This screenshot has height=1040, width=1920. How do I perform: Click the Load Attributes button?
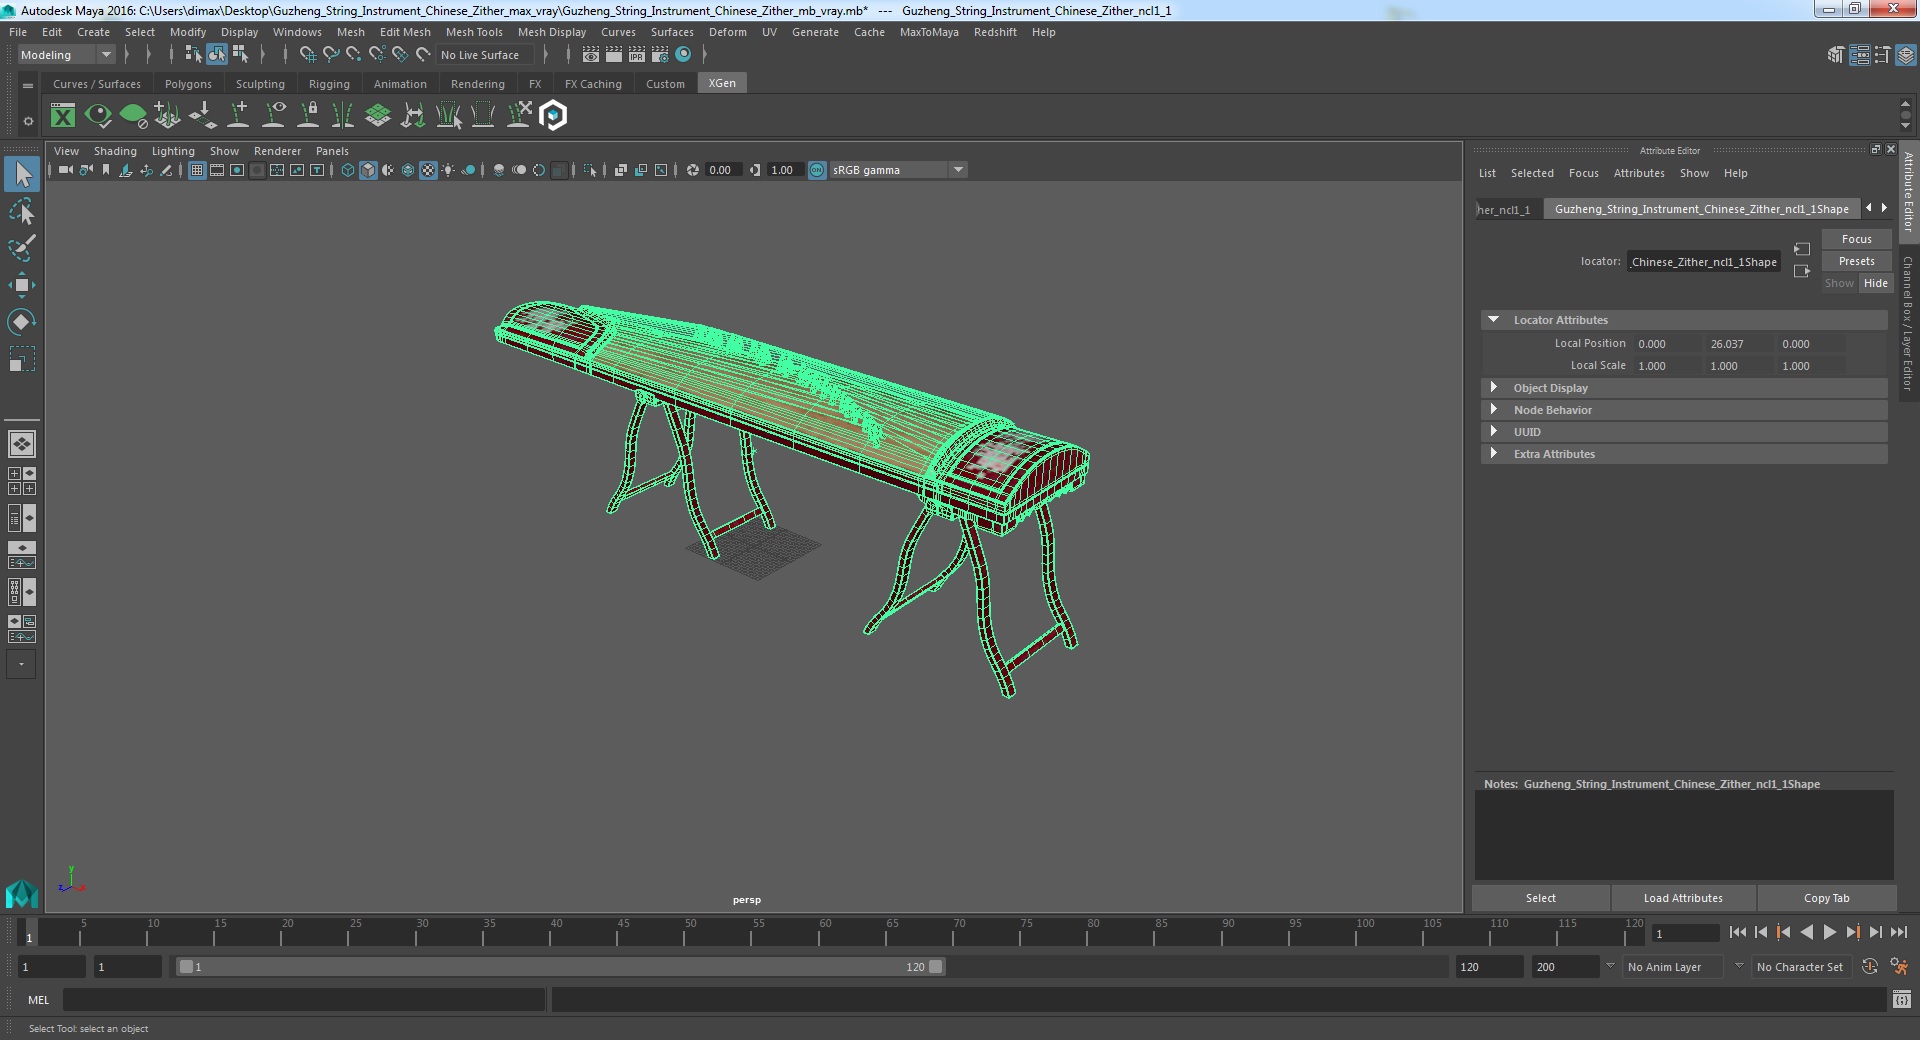point(1683,898)
